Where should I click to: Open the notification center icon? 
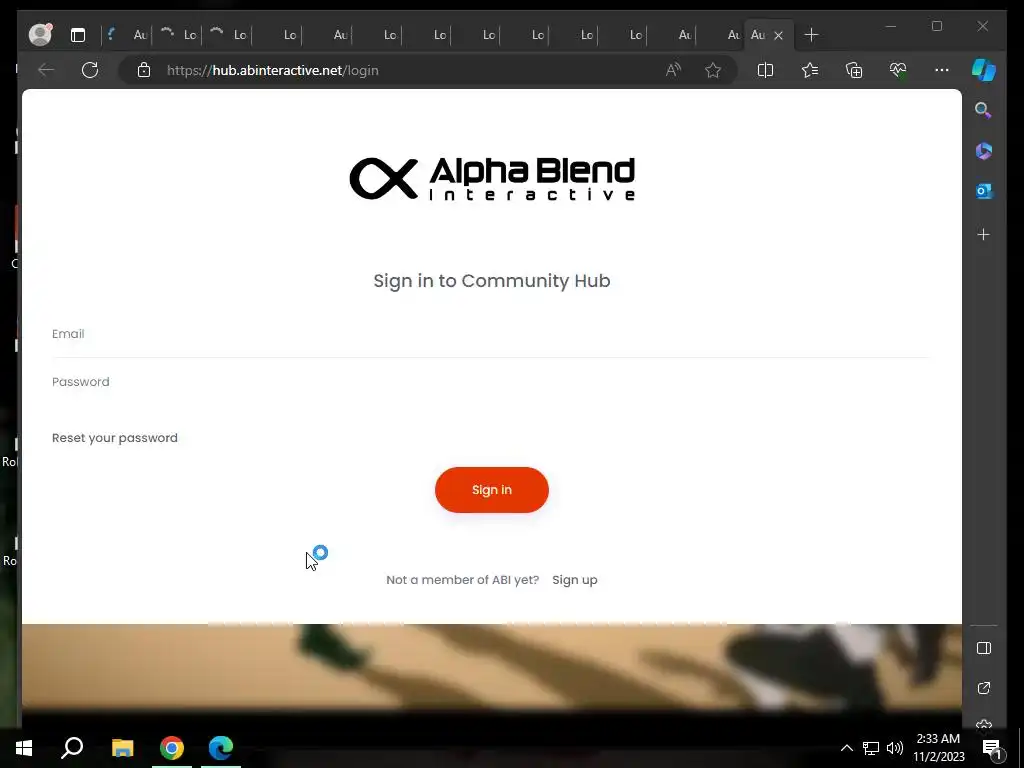click(x=992, y=749)
